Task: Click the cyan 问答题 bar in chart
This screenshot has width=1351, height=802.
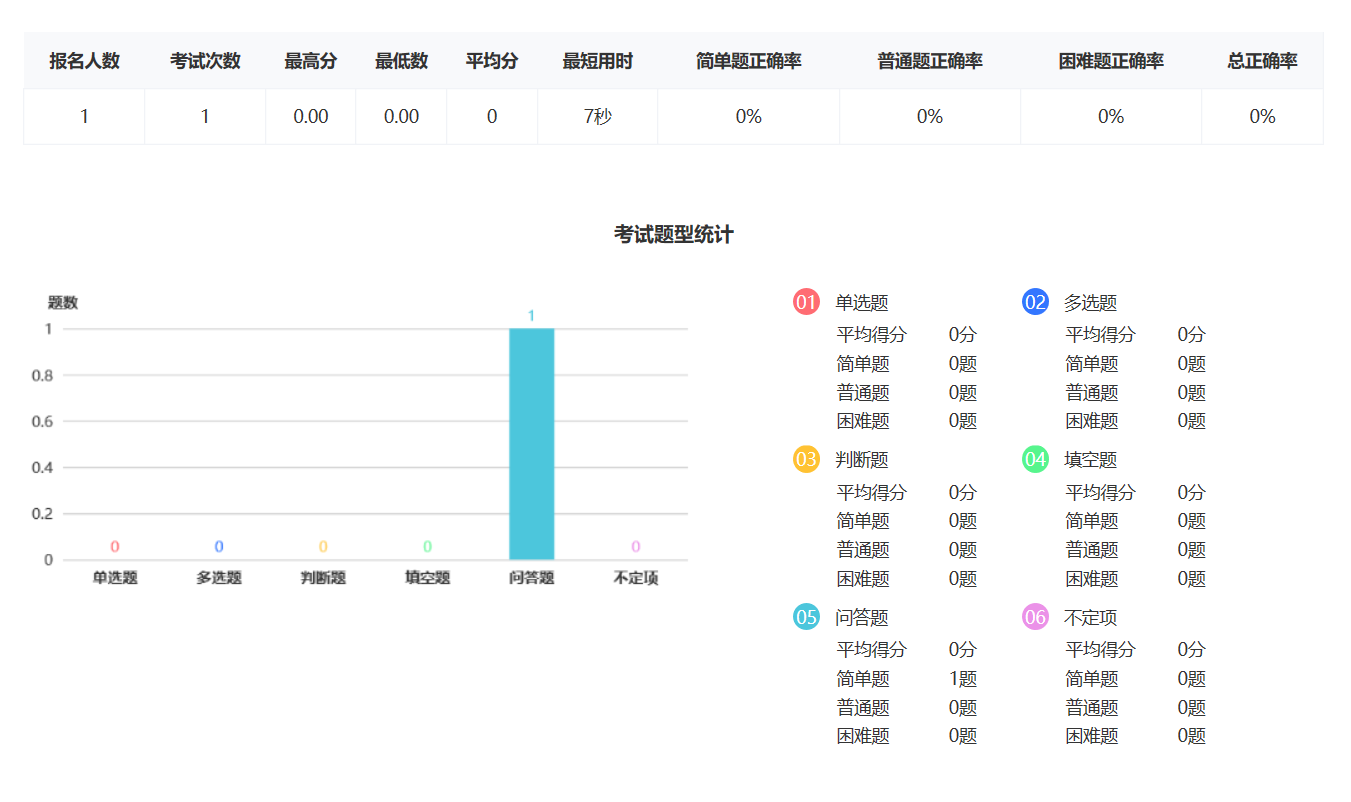Action: point(531,444)
